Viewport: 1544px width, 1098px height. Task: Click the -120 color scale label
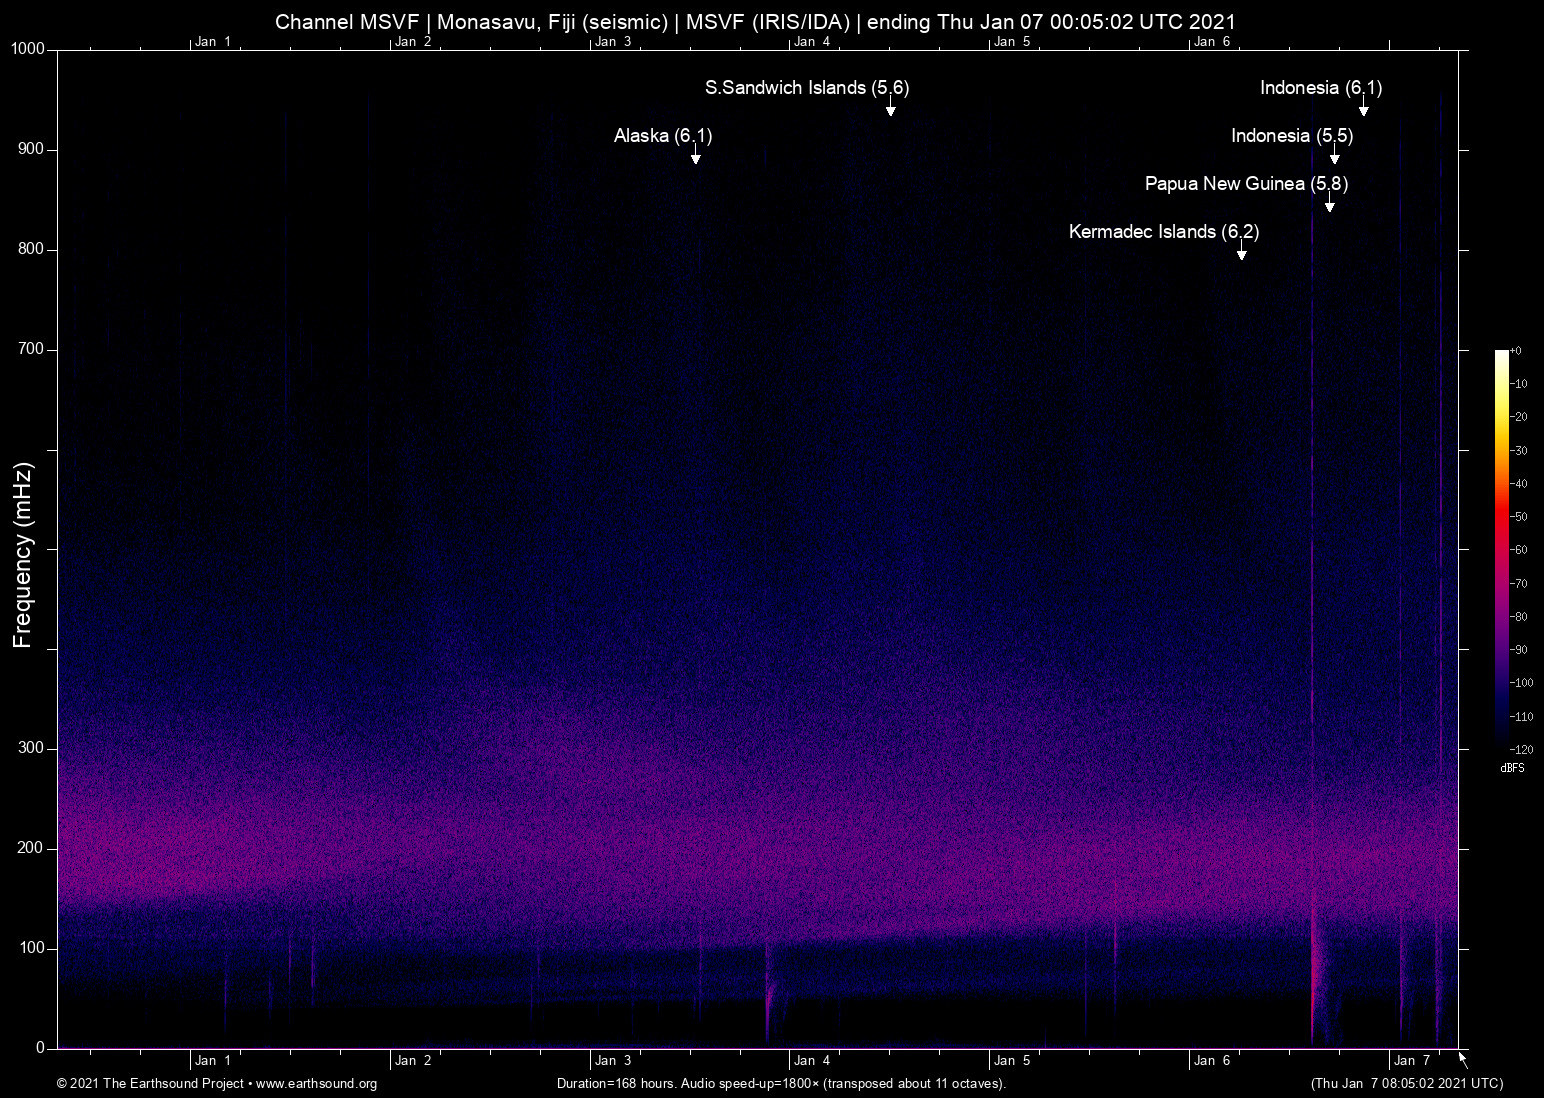coord(1521,750)
